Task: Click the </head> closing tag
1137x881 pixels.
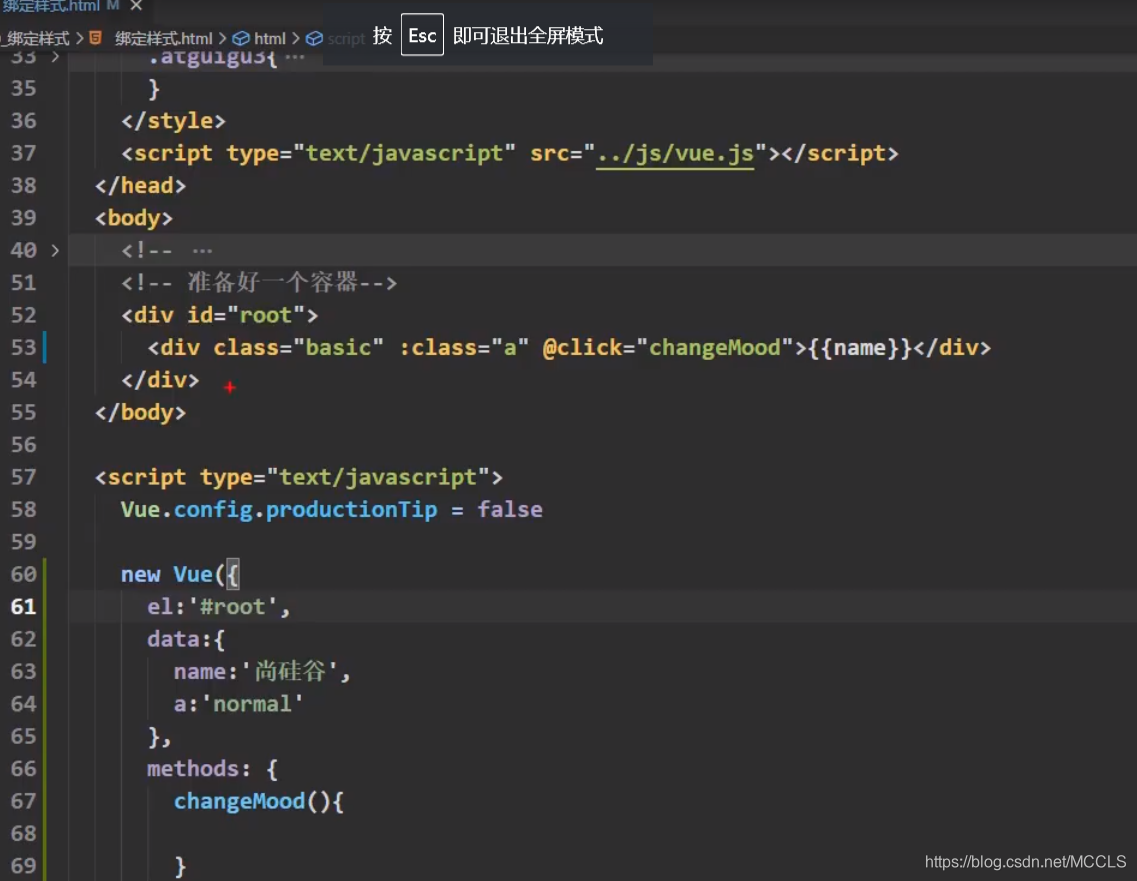Action: pos(140,186)
